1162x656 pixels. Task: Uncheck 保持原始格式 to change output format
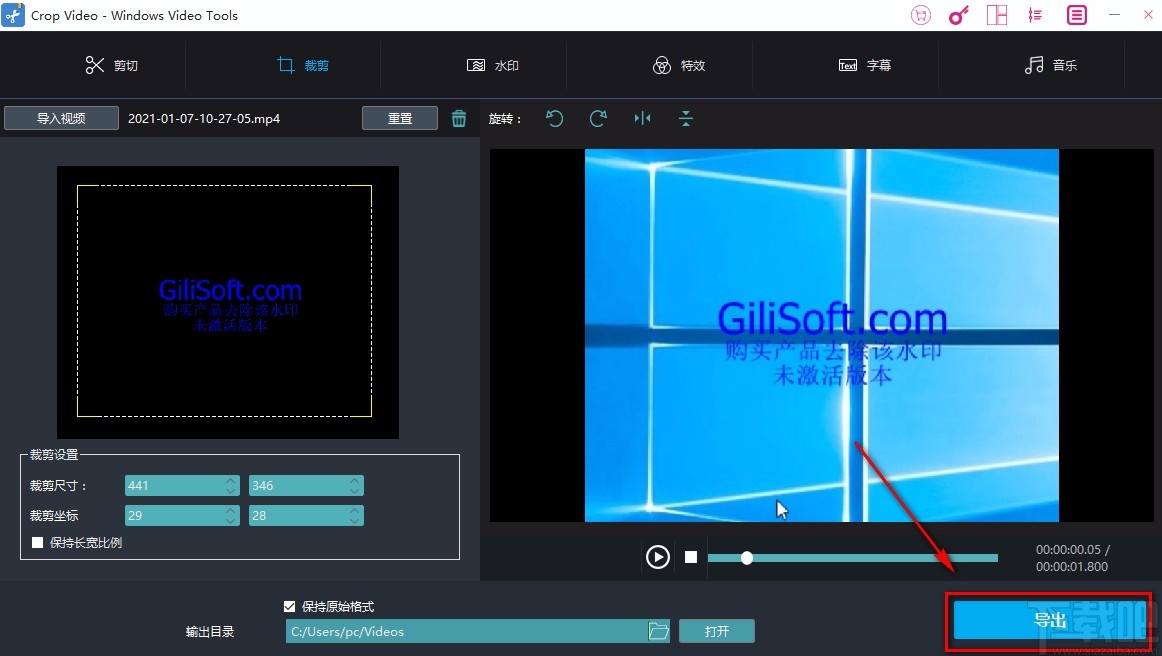(x=288, y=606)
